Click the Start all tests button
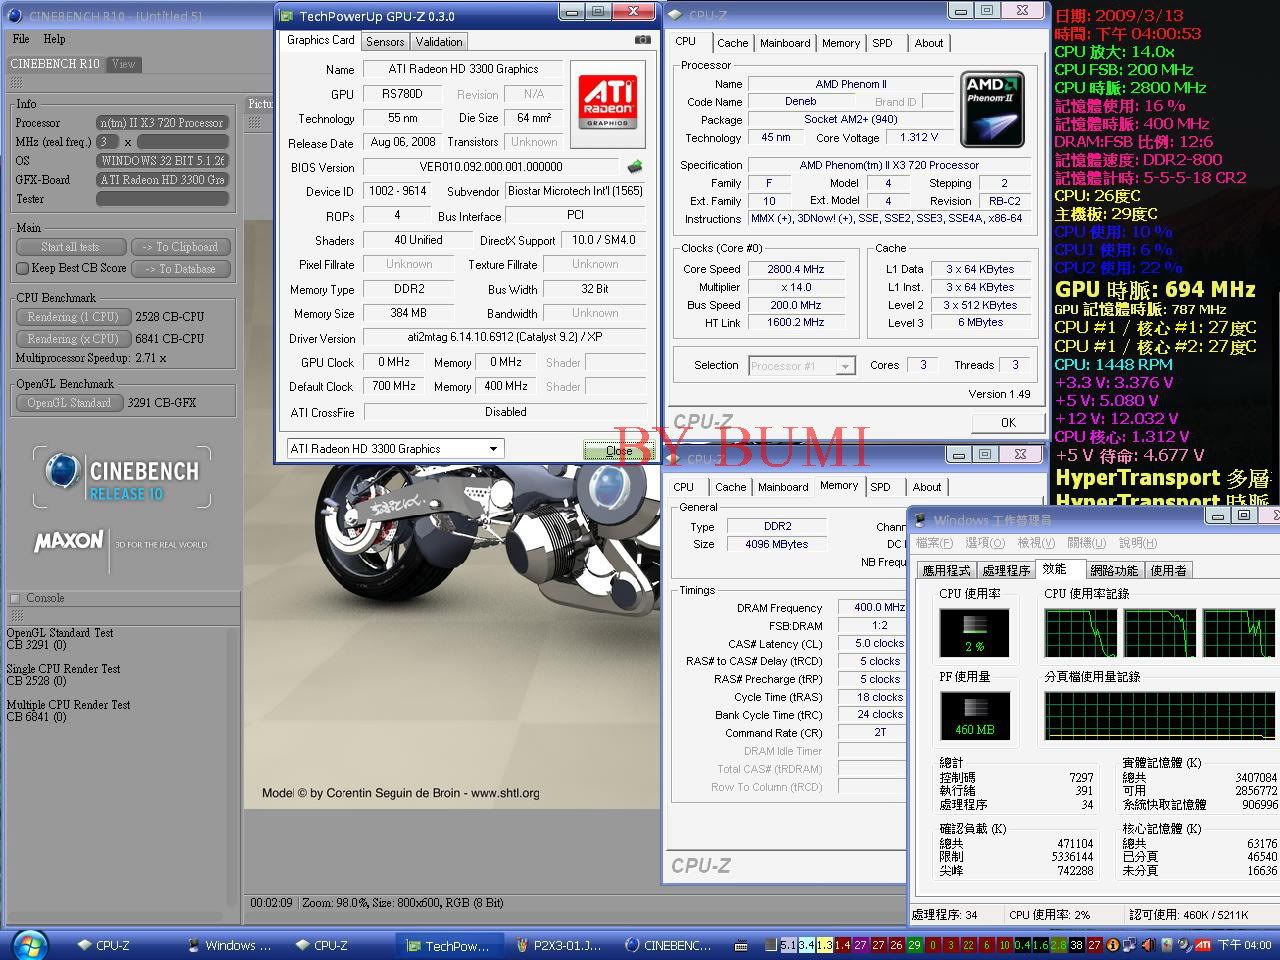 tap(71, 247)
